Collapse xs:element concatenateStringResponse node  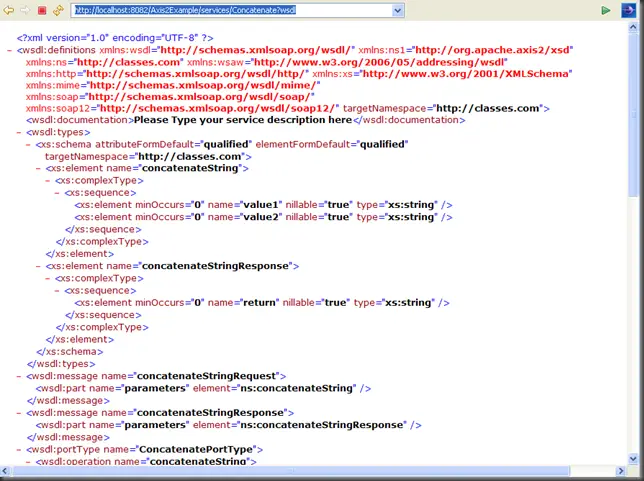[x=38, y=266]
